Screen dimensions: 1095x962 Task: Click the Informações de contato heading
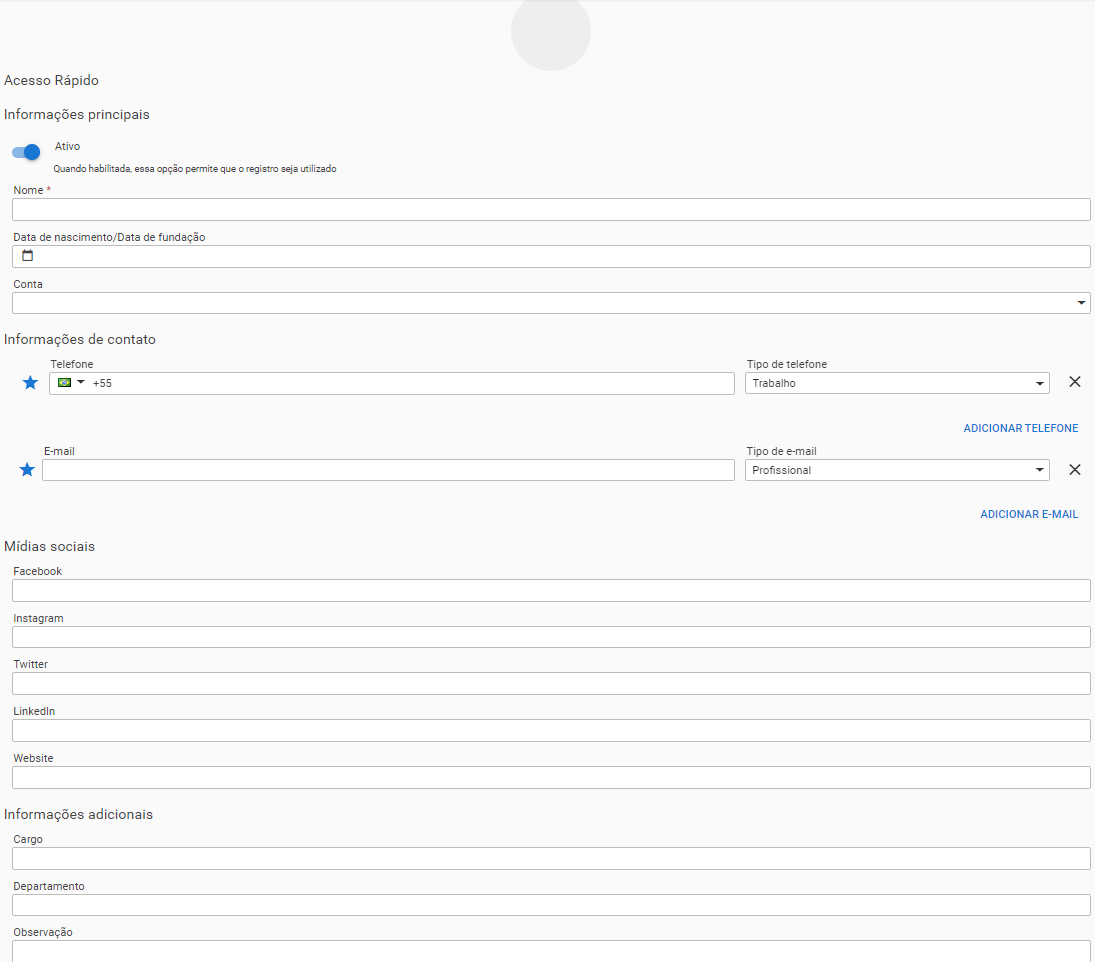coord(80,339)
